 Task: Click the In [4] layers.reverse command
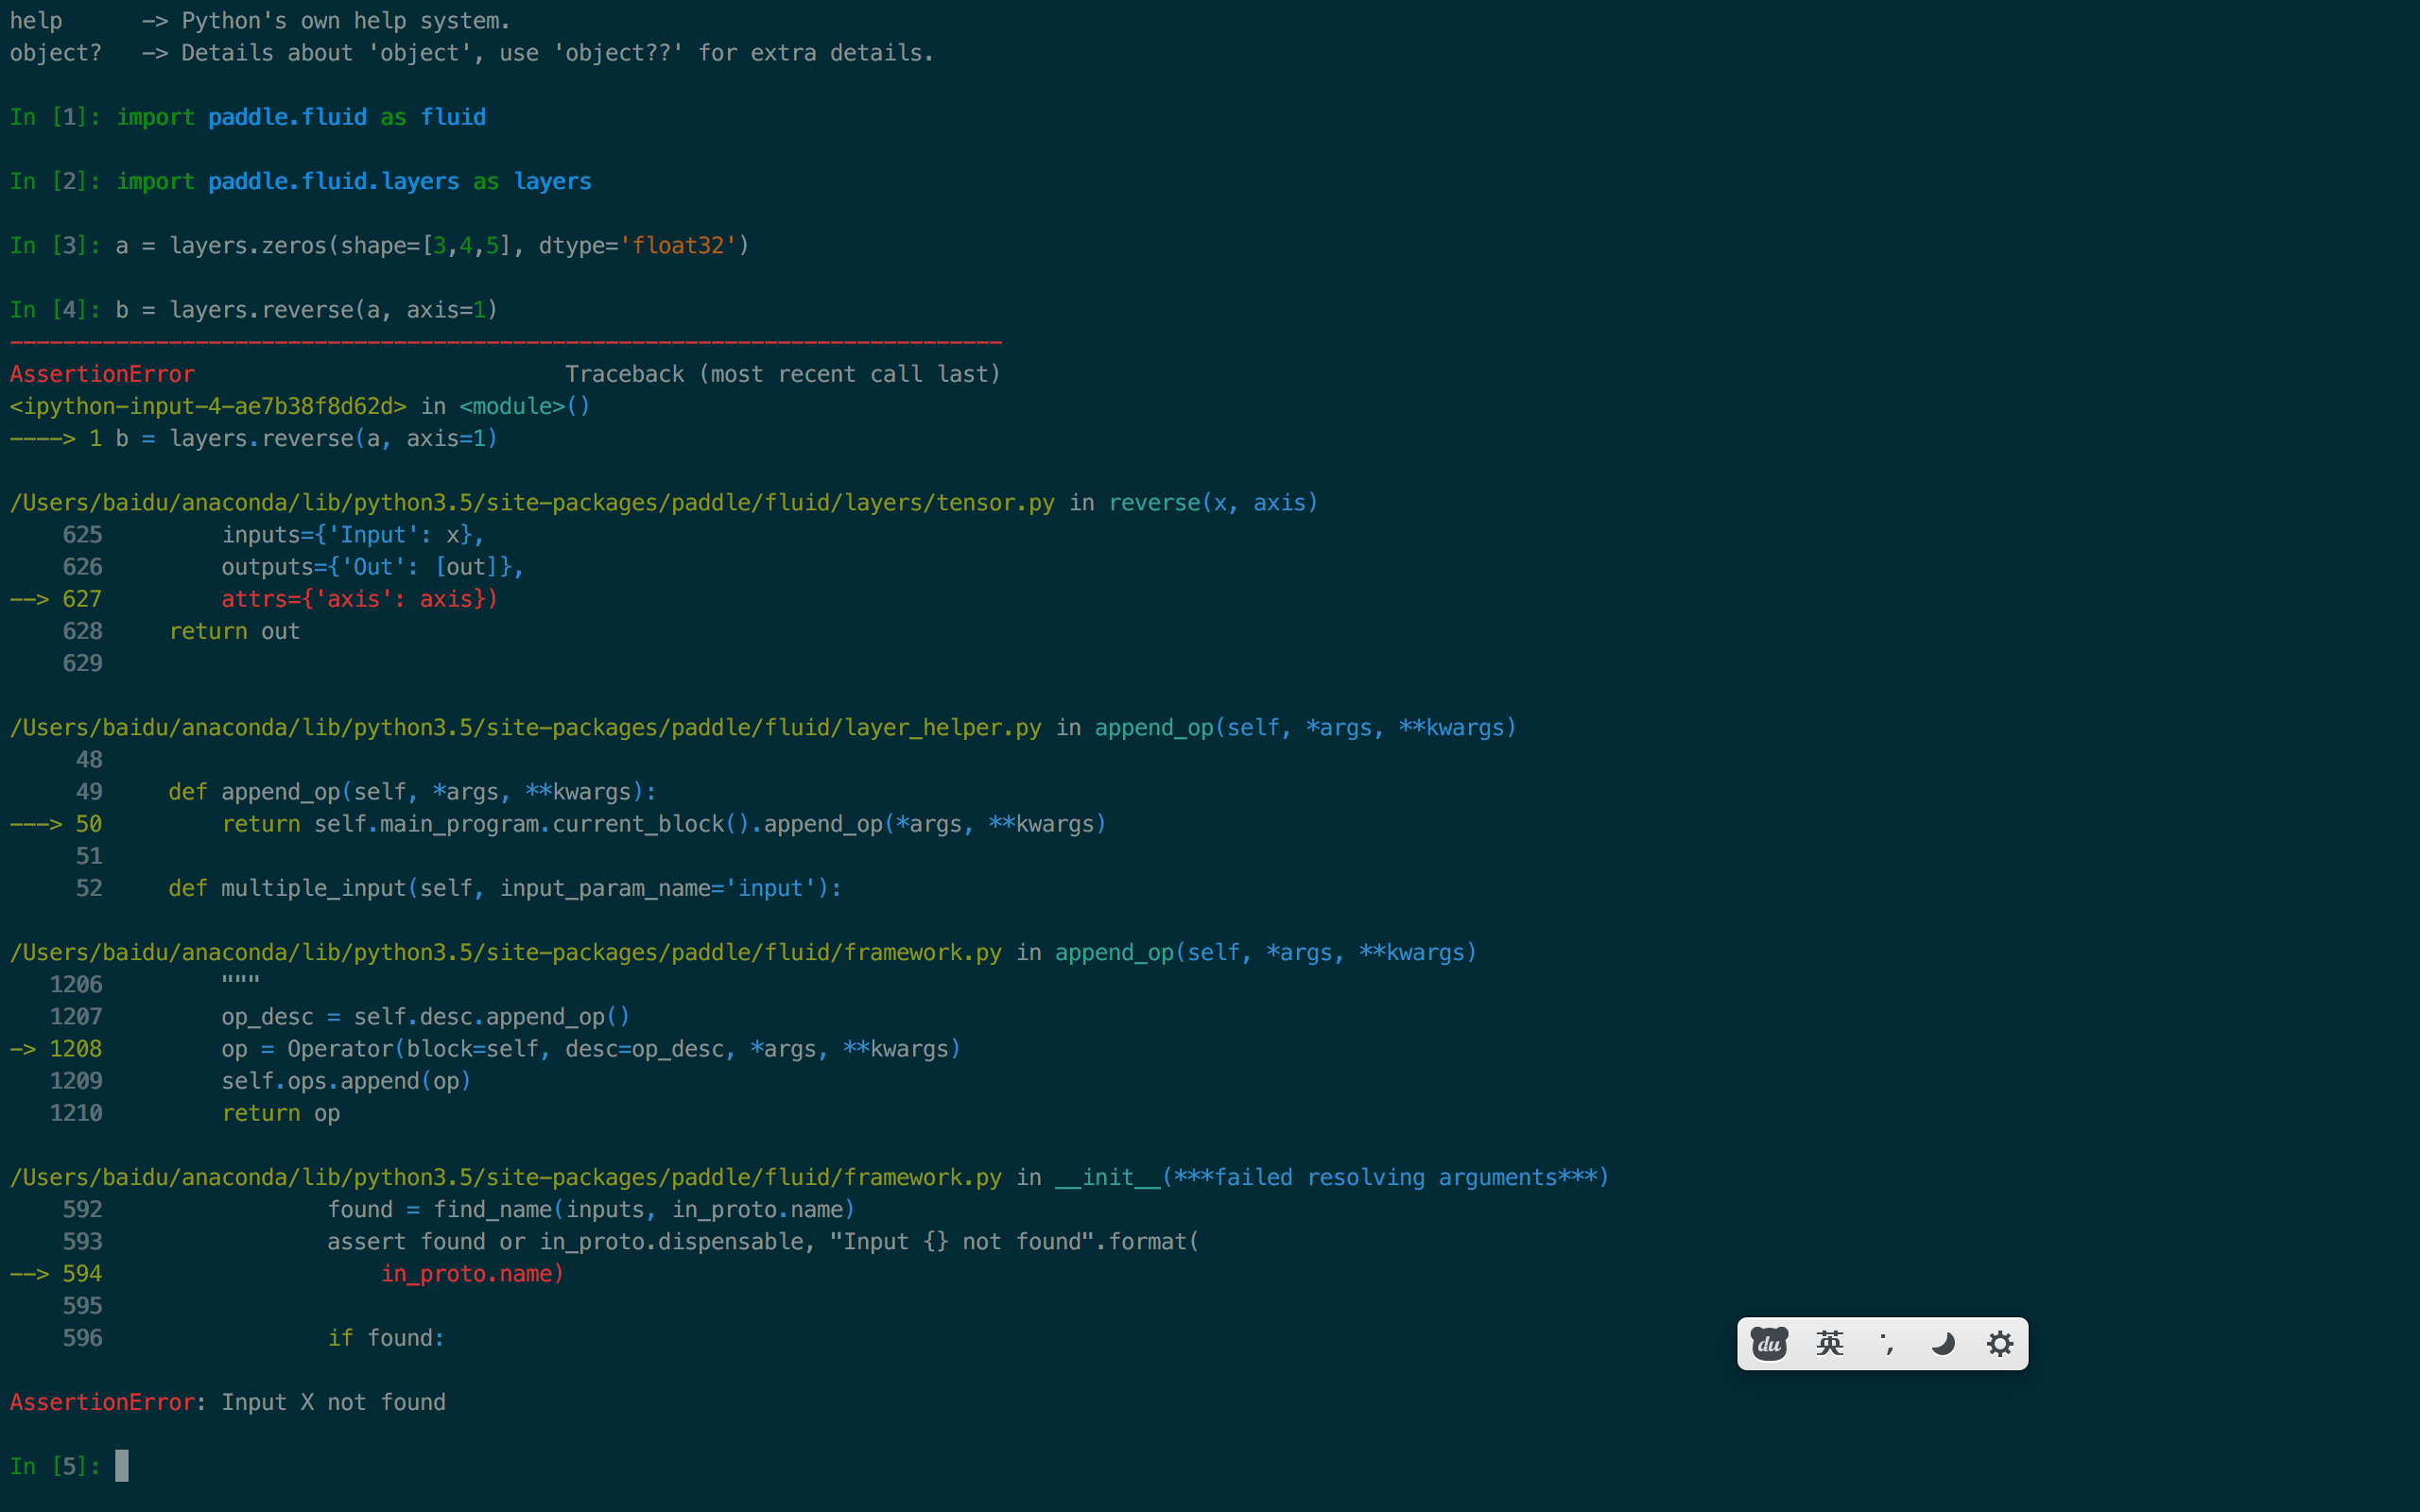tap(306, 310)
